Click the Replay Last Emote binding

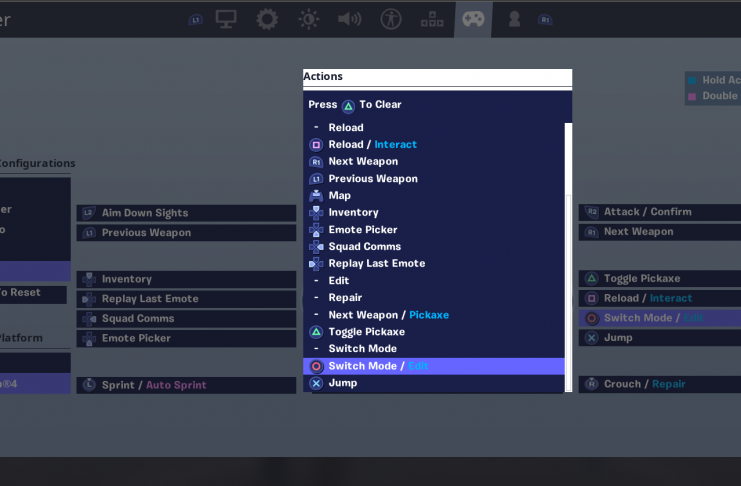click(187, 299)
